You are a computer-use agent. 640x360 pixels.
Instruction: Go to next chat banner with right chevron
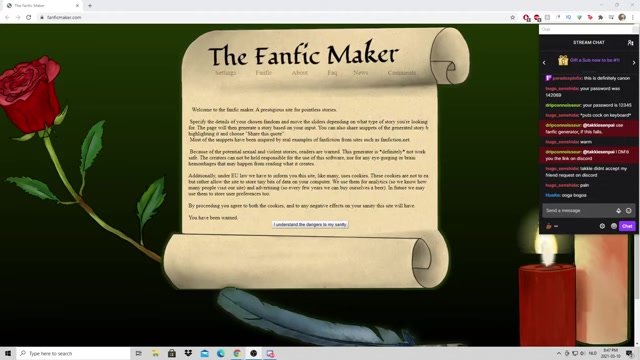tap(634, 62)
